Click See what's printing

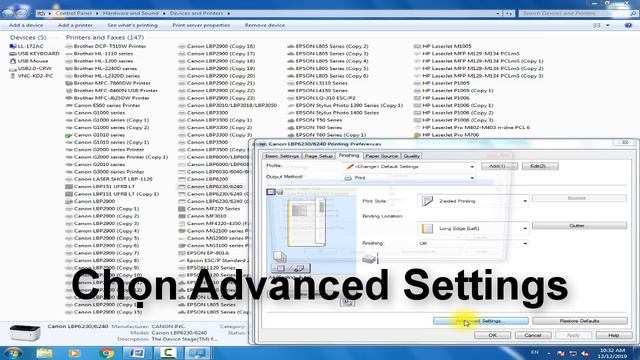(x=132, y=25)
